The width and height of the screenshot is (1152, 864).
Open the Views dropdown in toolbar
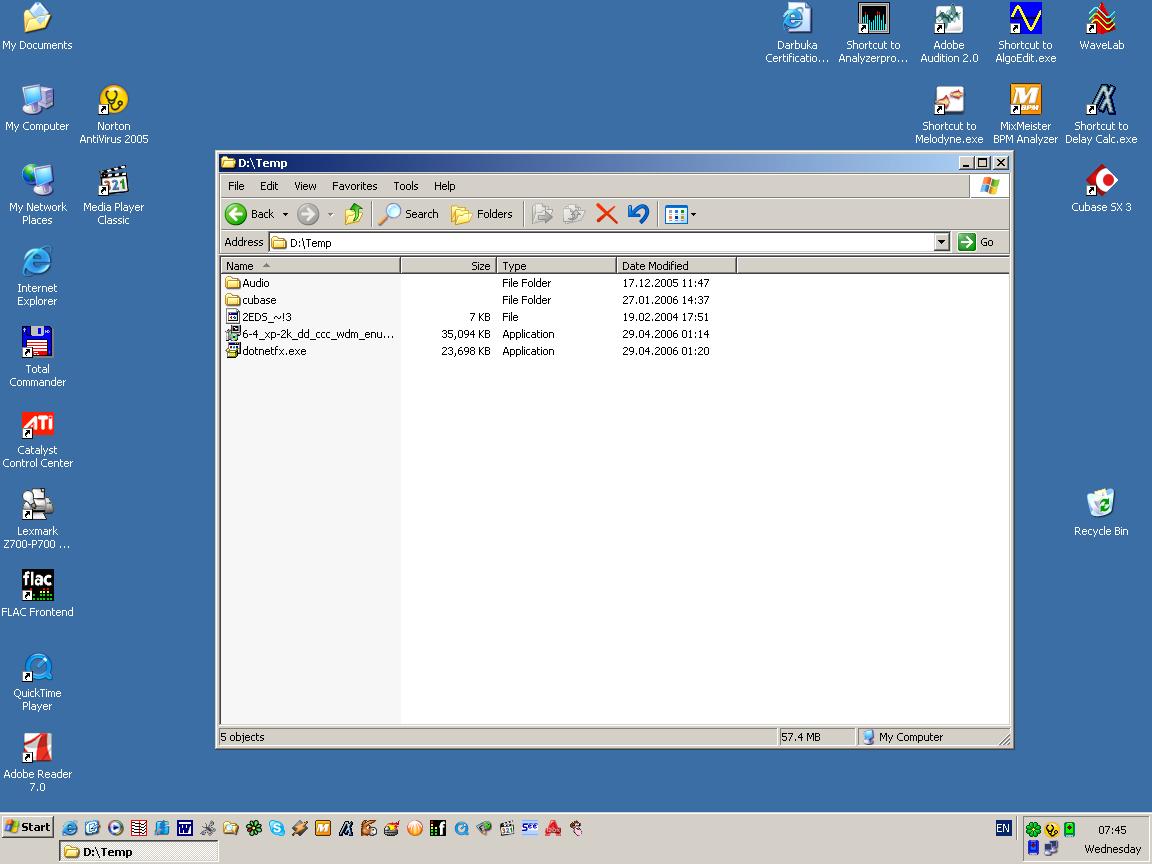coord(681,214)
